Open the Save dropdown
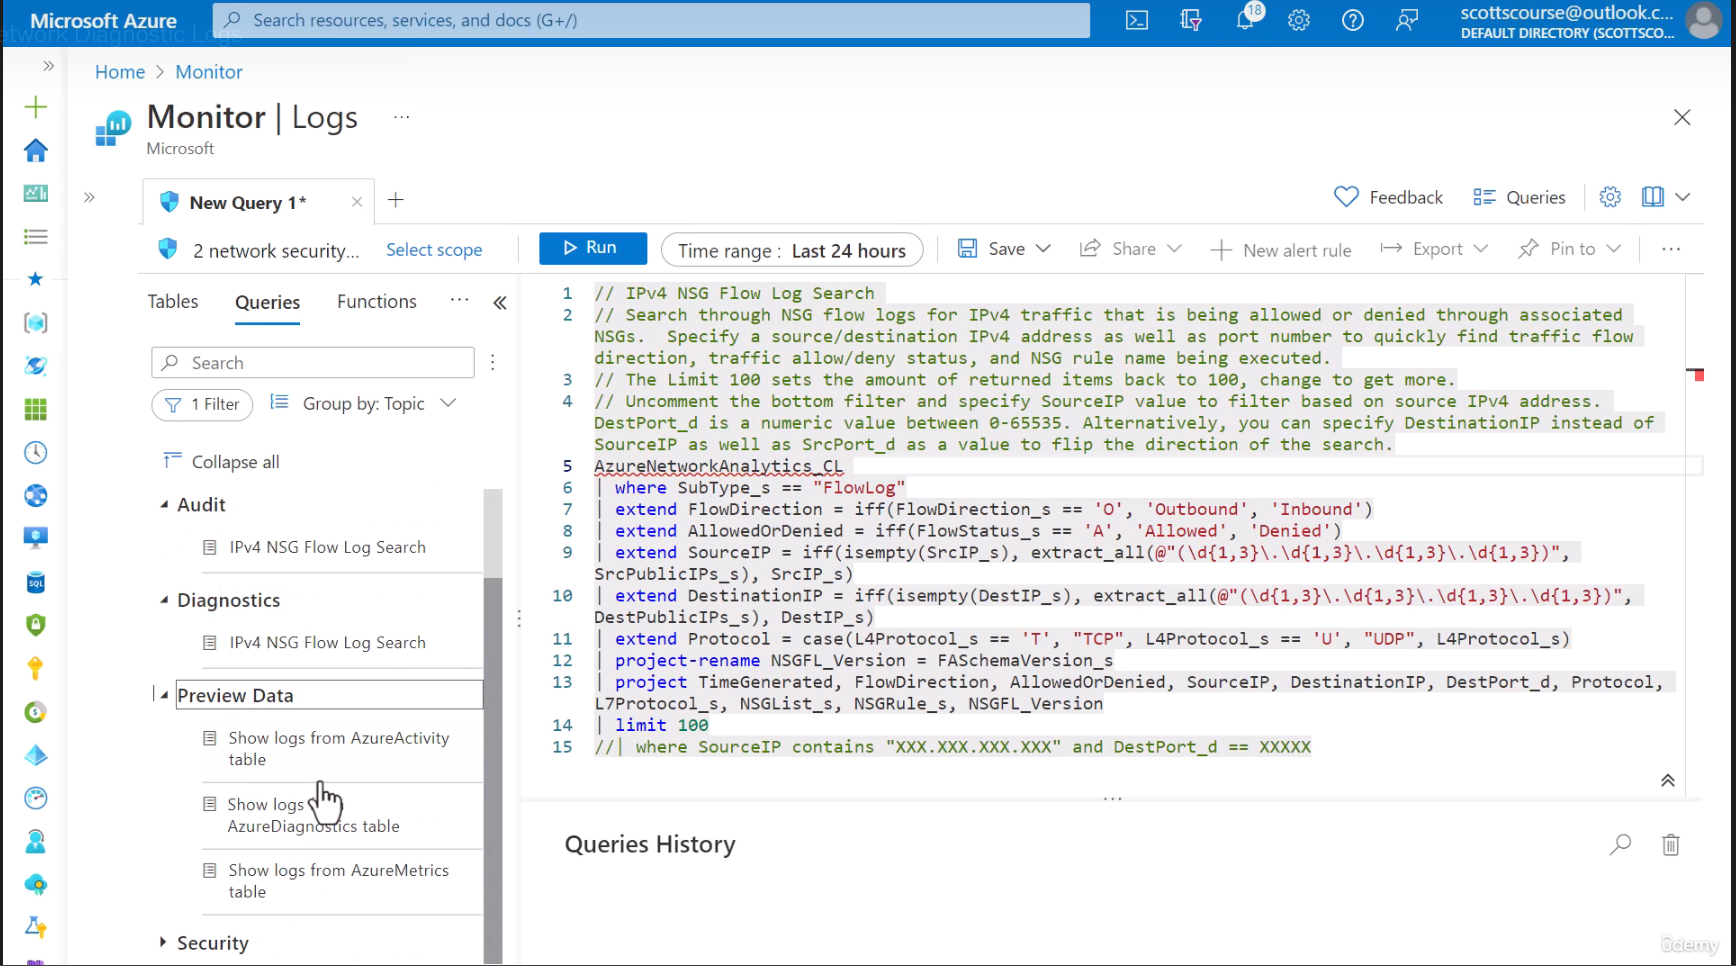The width and height of the screenshot is (1736, 966). click(x=1005, y=249)
